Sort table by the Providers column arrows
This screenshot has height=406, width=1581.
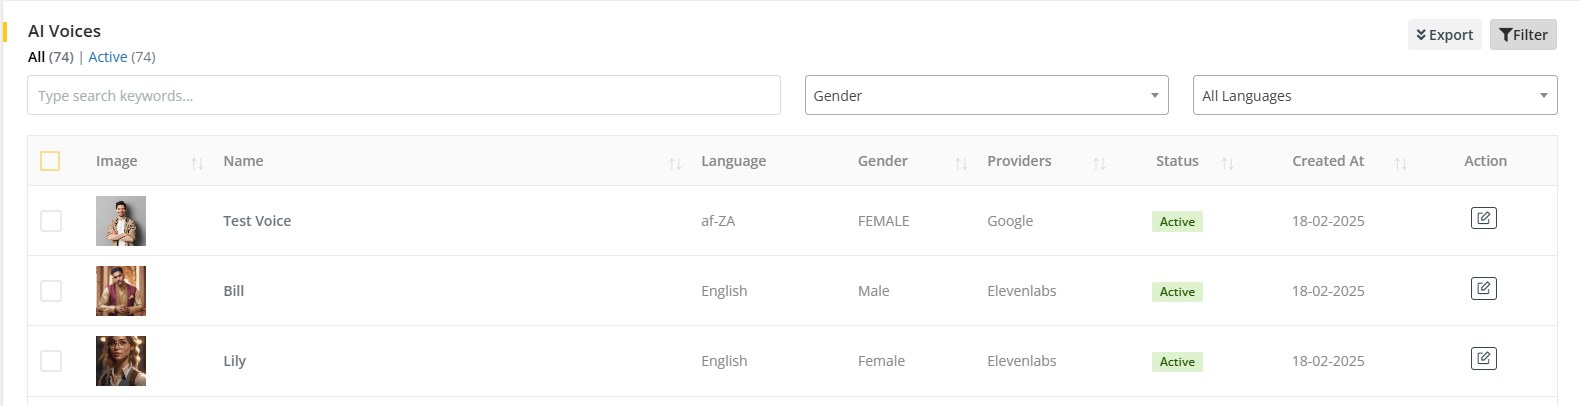(x=1099, y=163)
